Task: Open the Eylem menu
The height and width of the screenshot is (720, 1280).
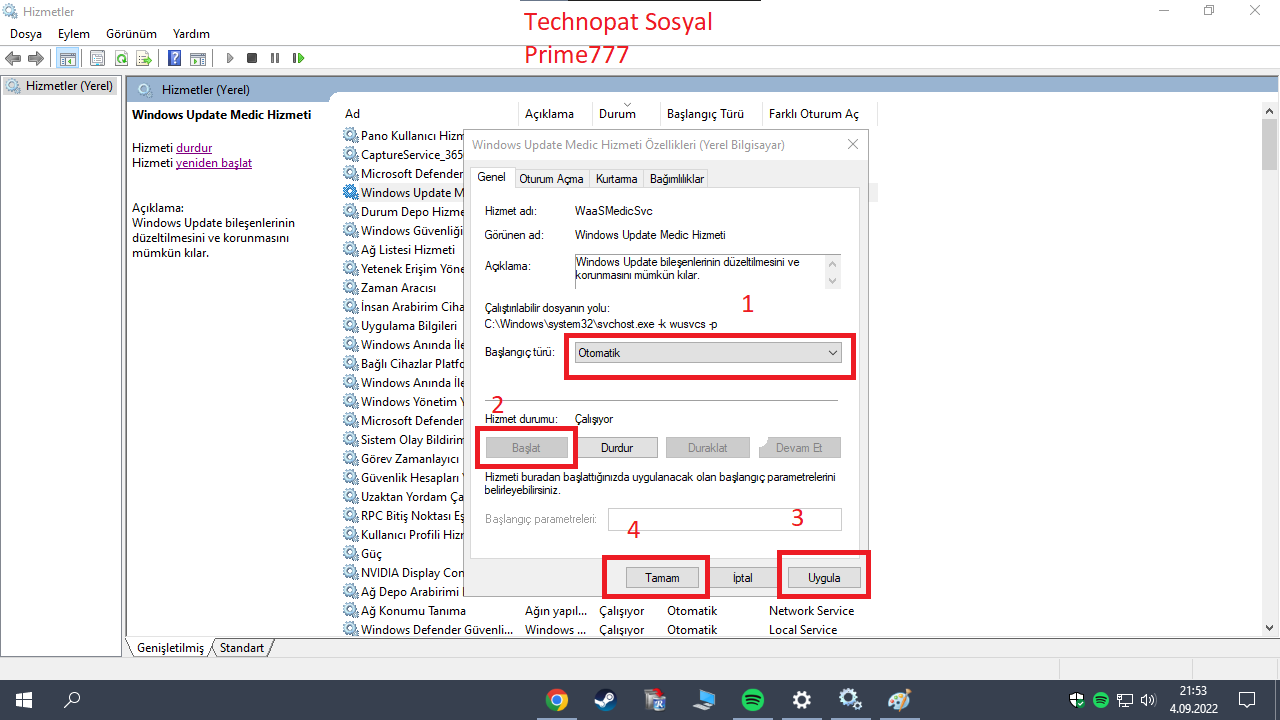Action: [x=74, y=34]
